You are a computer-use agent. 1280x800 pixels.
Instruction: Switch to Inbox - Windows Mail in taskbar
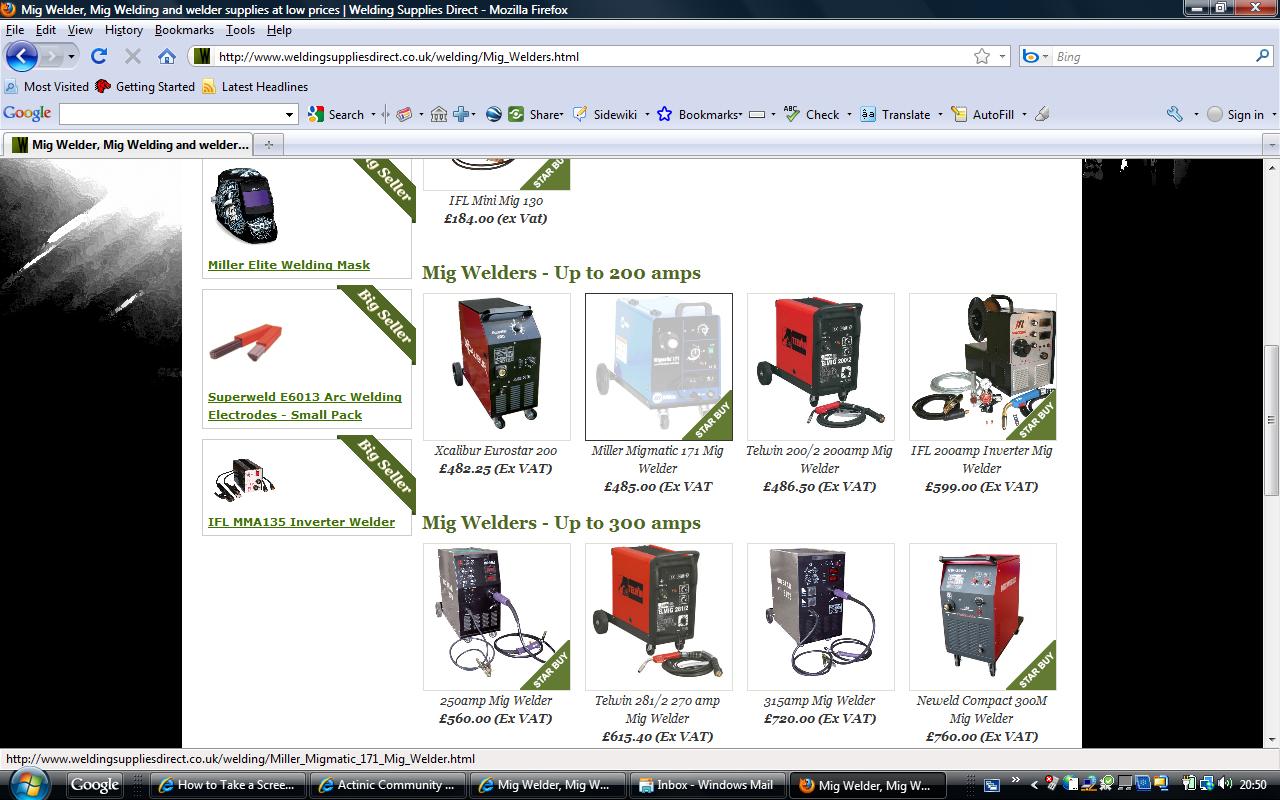(706, 785)
